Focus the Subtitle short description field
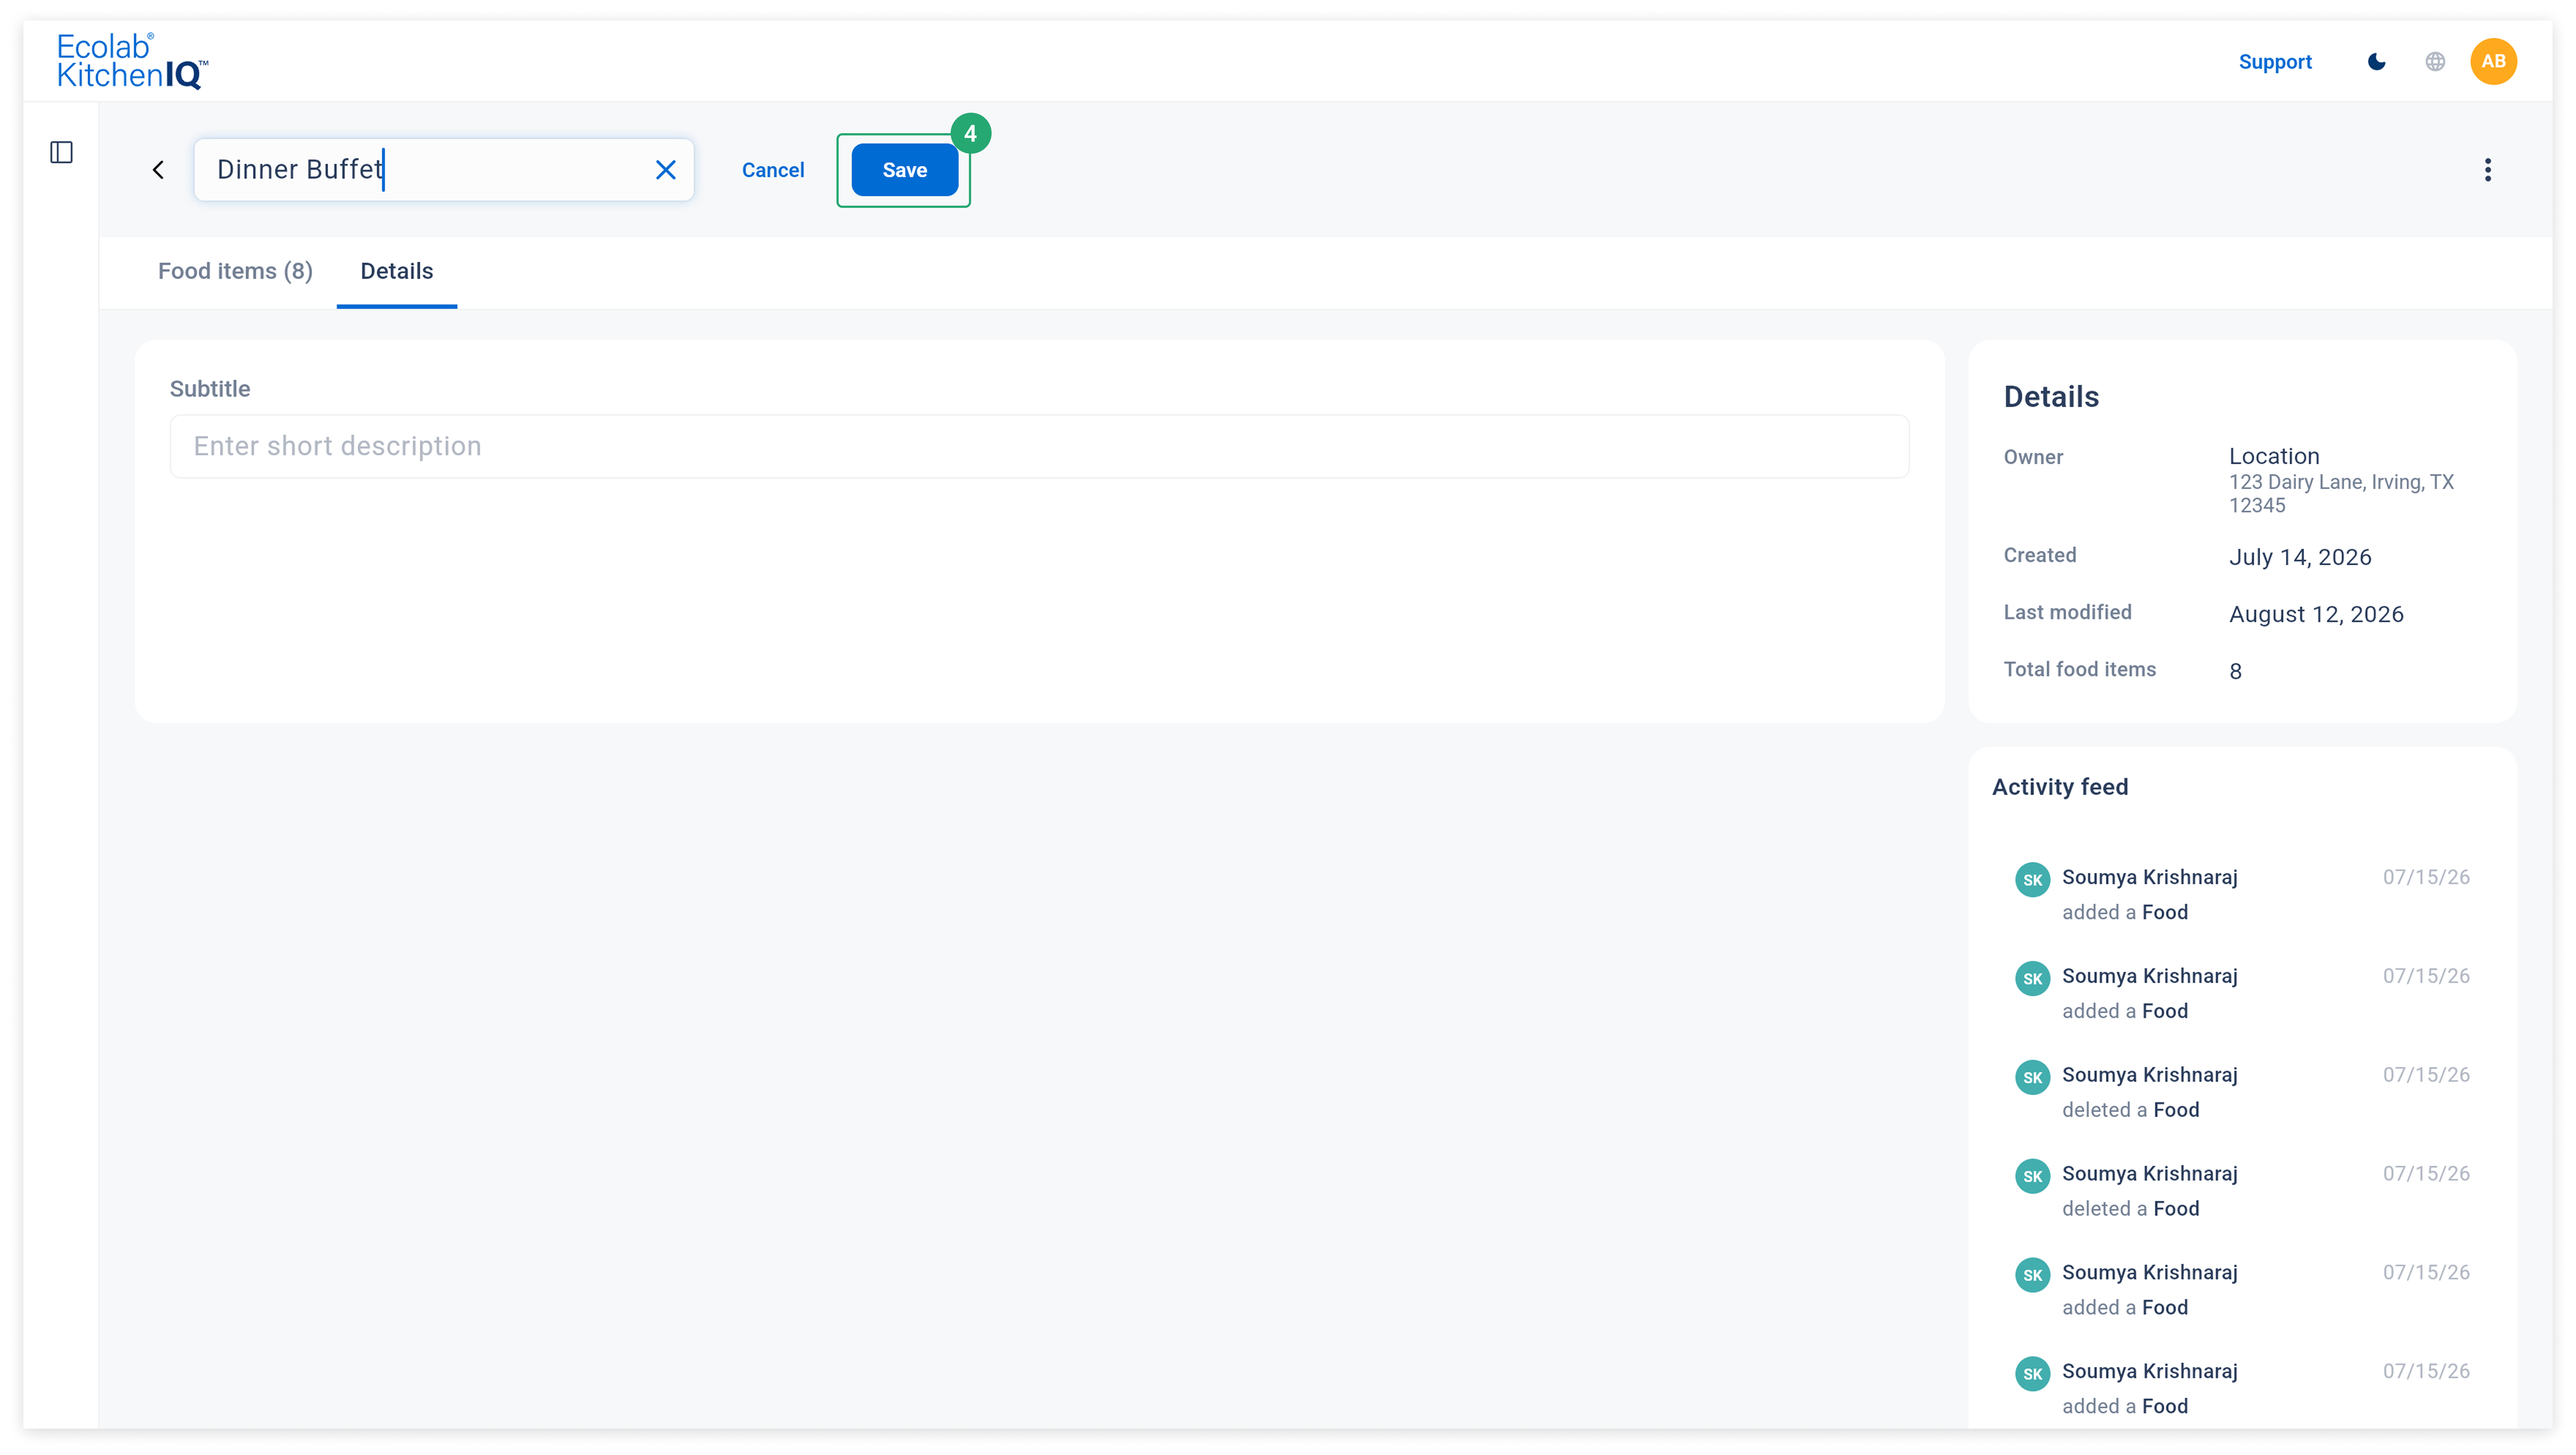 tap(1039, 446)
